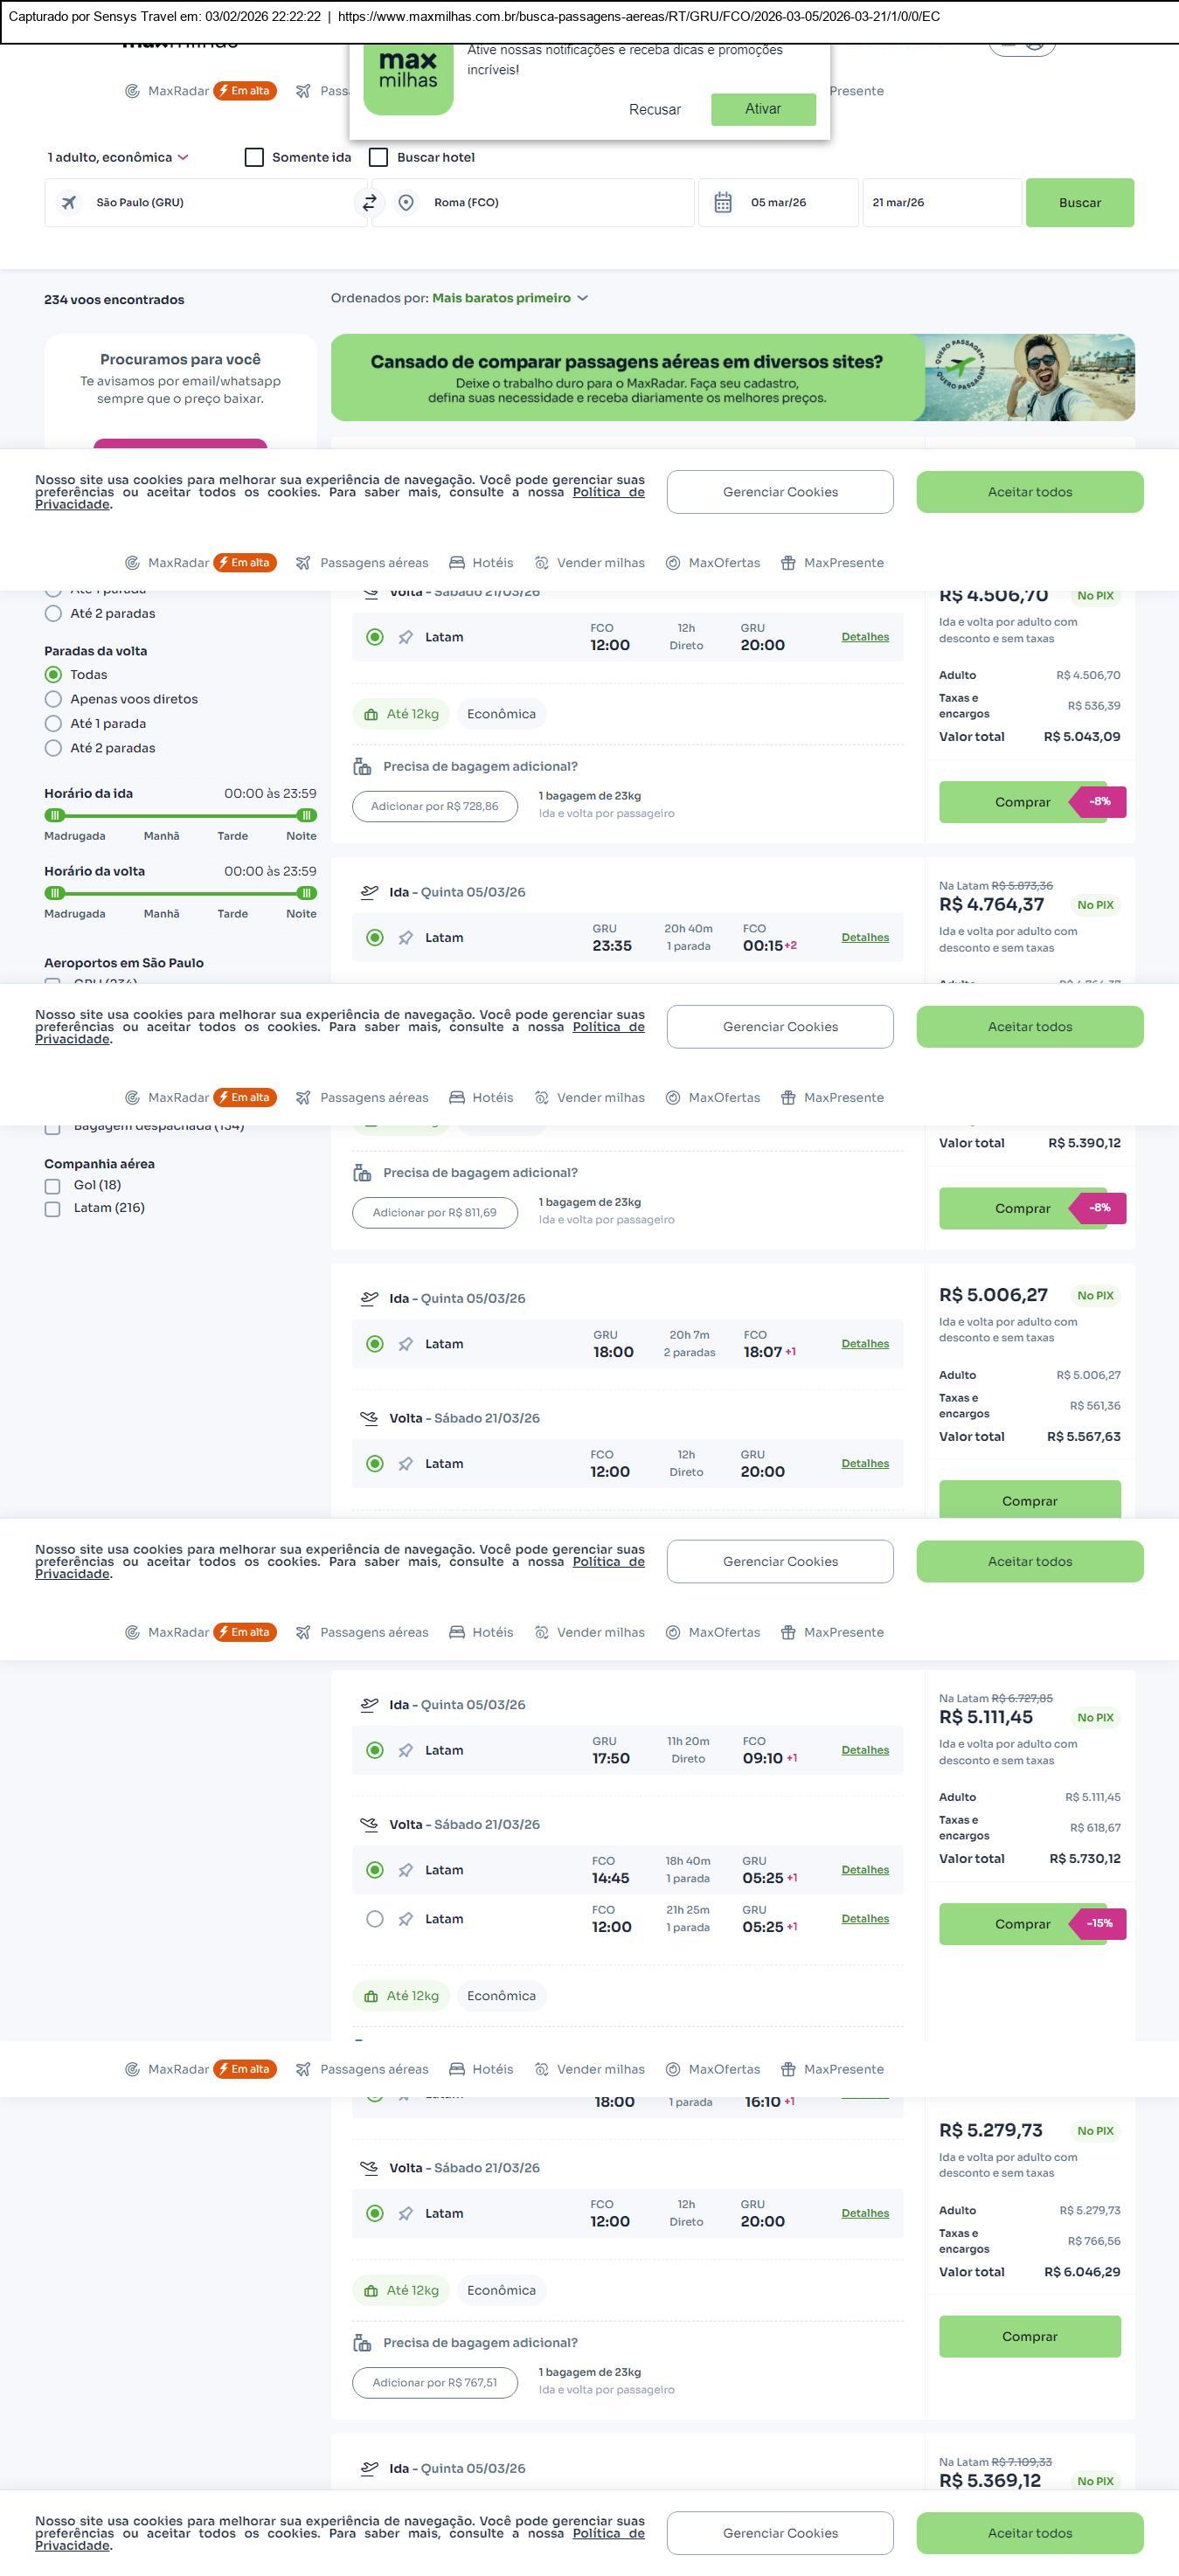Click the 'Horário da ida' slider left handle
This screenshot has width=1179, height=2576.
55,815
